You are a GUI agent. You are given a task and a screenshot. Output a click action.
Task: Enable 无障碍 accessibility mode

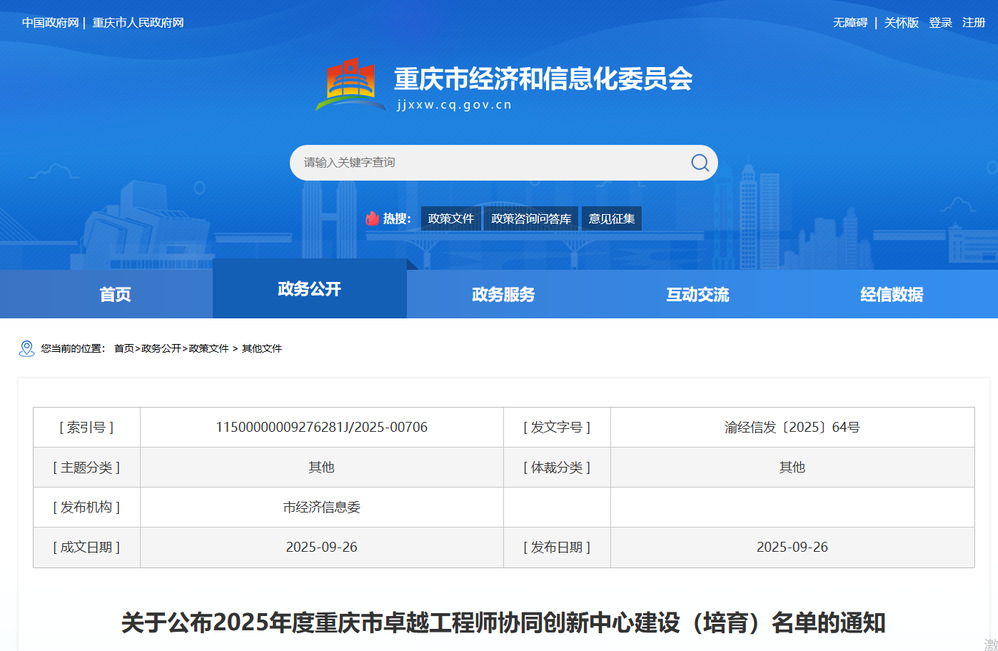pyautogui.click(x=850, y=22)
